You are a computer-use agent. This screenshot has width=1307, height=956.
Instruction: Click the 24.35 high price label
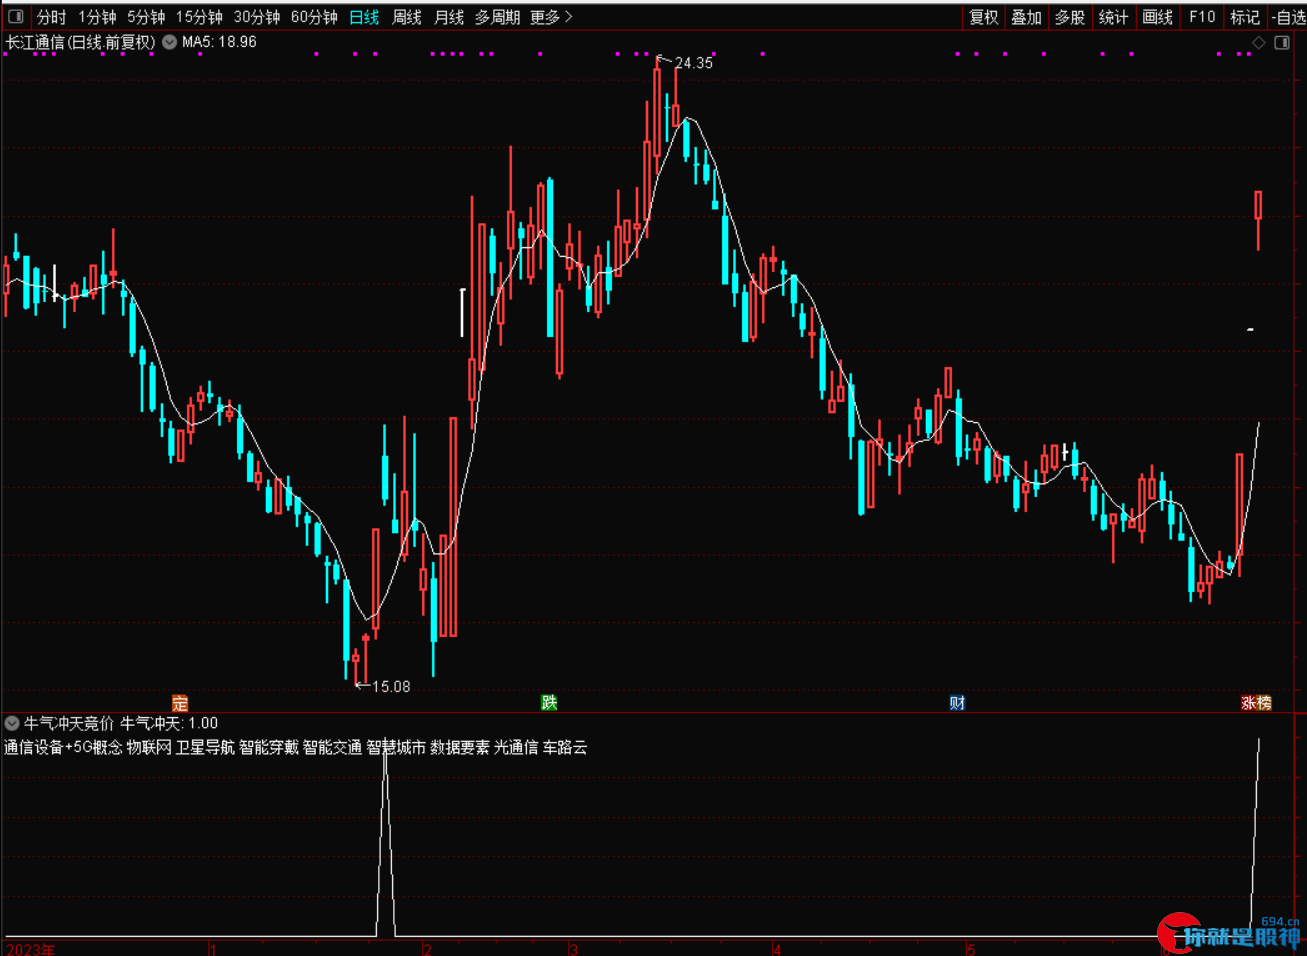tap(694, 63)
